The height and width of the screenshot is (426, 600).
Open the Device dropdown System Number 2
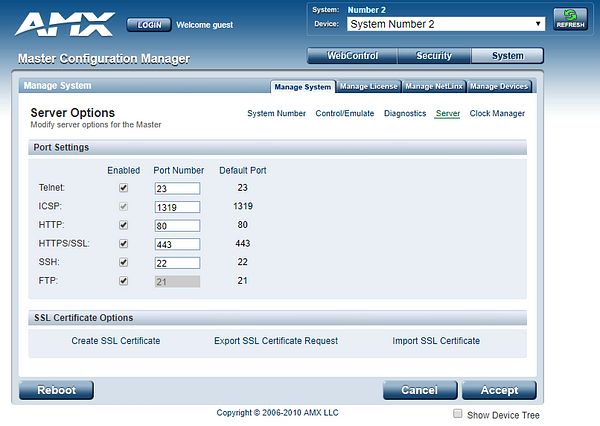(x=446, y=24)
